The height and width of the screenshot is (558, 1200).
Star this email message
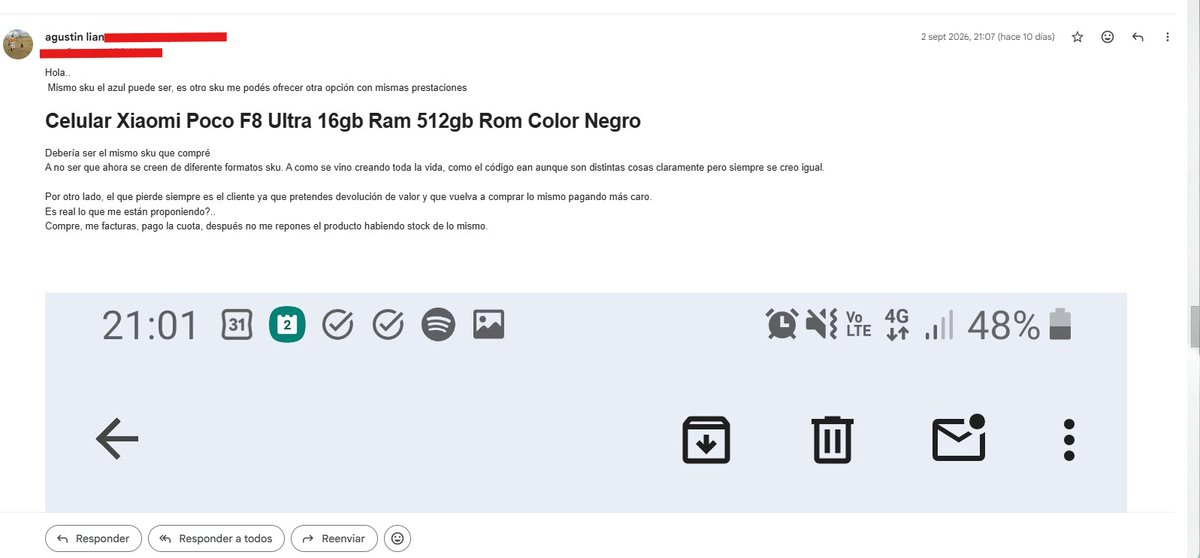coord(1077,37)
